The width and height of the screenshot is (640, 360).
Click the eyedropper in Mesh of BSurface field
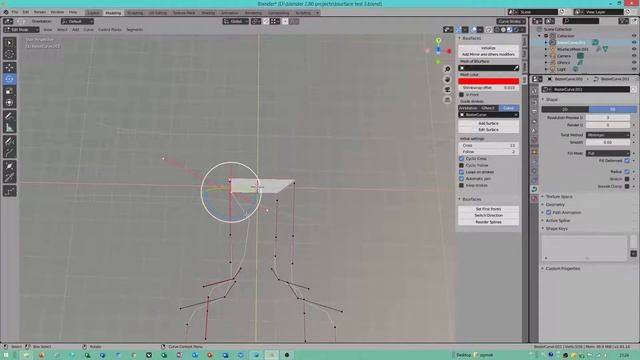[x=516, y=68]
